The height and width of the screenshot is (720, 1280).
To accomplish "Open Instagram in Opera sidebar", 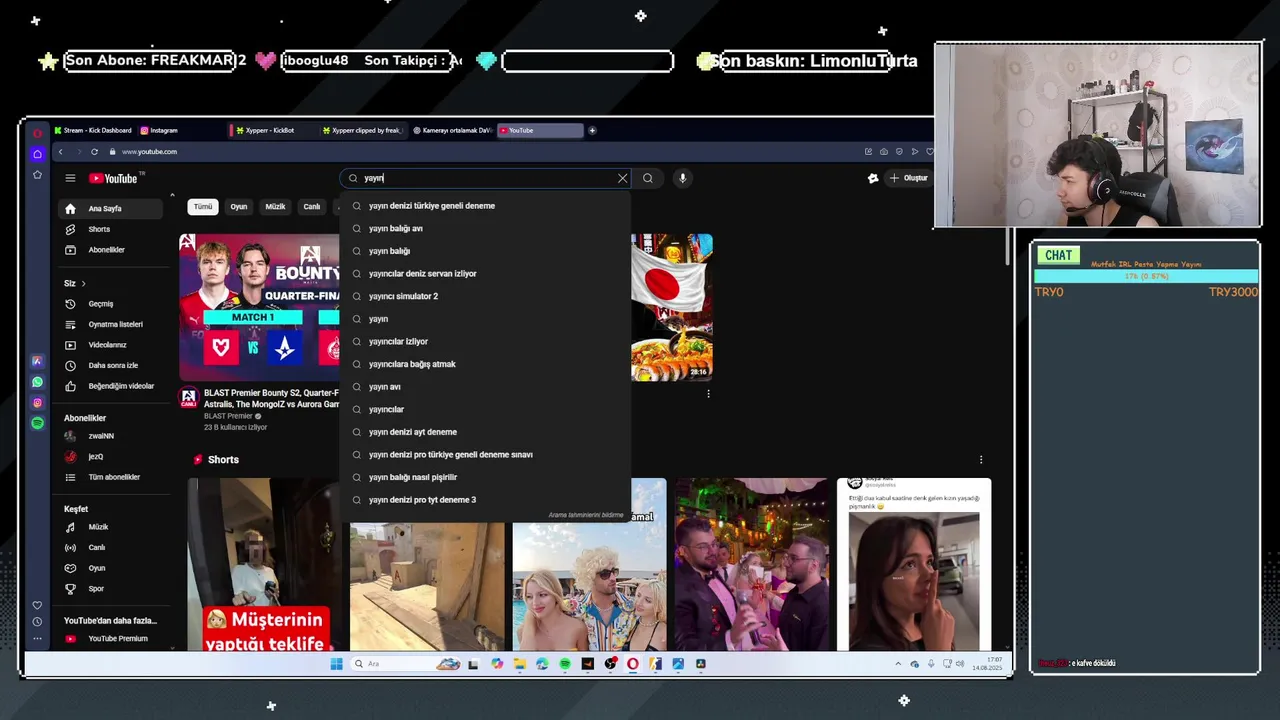I will click(x=37, y=403).
